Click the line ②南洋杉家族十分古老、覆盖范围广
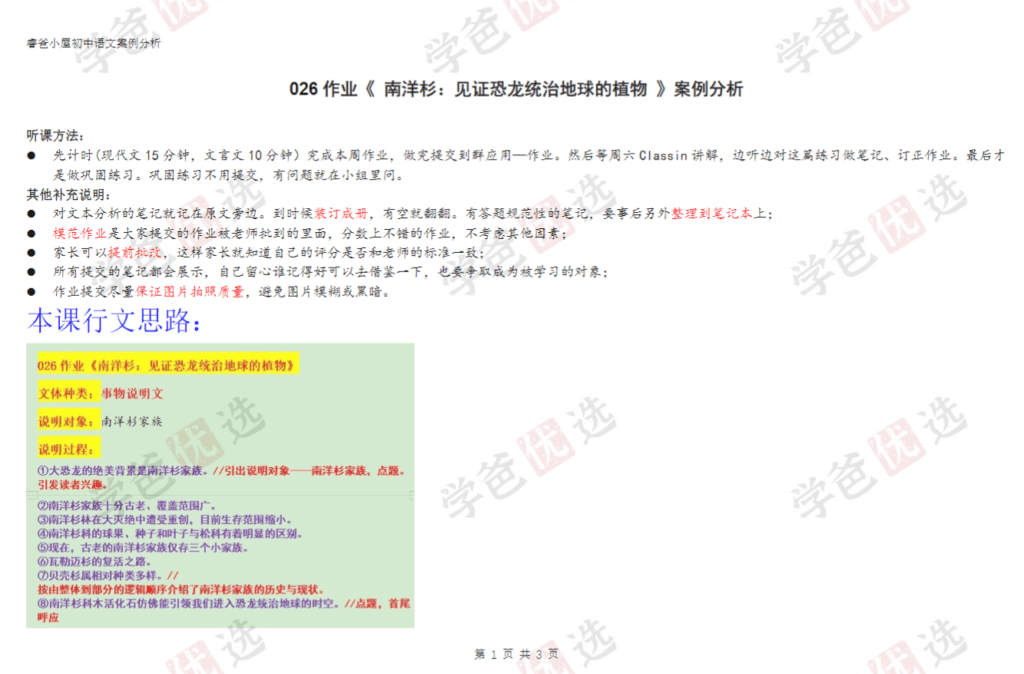 tap(127, 506)
